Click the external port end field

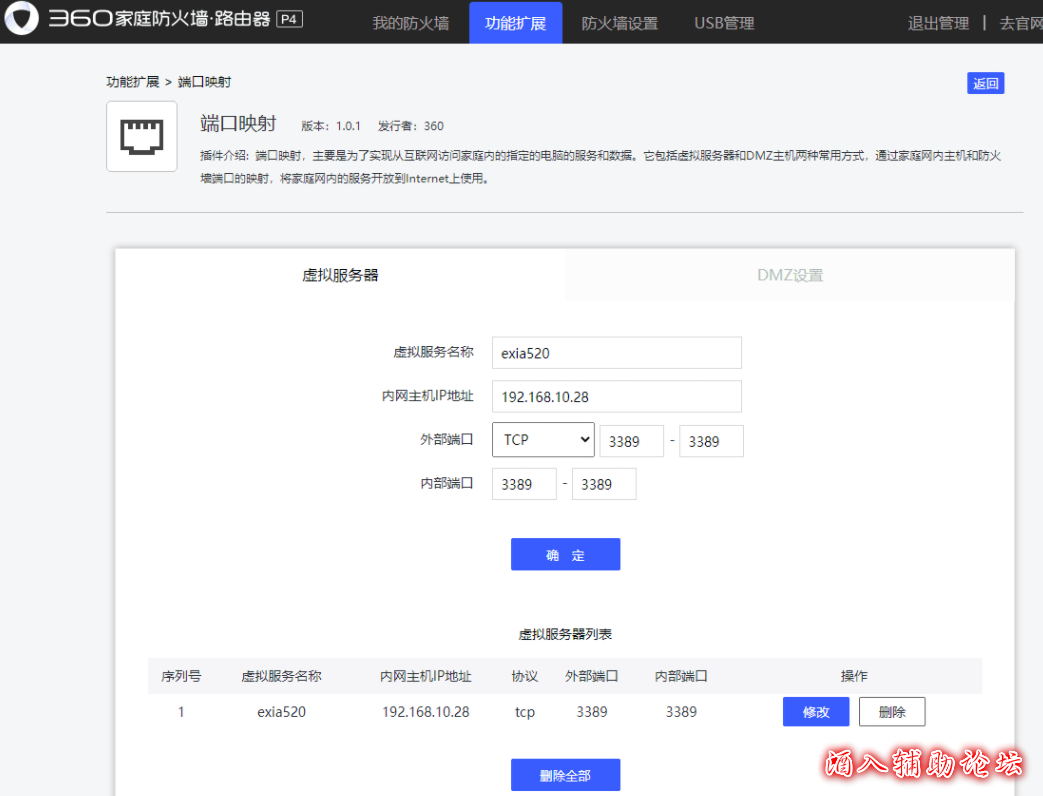(x=711, y=441)
